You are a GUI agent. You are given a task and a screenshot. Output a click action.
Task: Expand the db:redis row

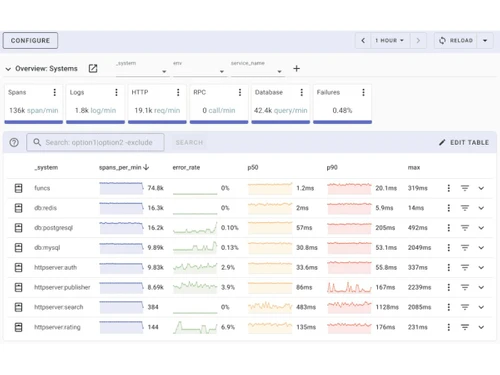(481, 208)
